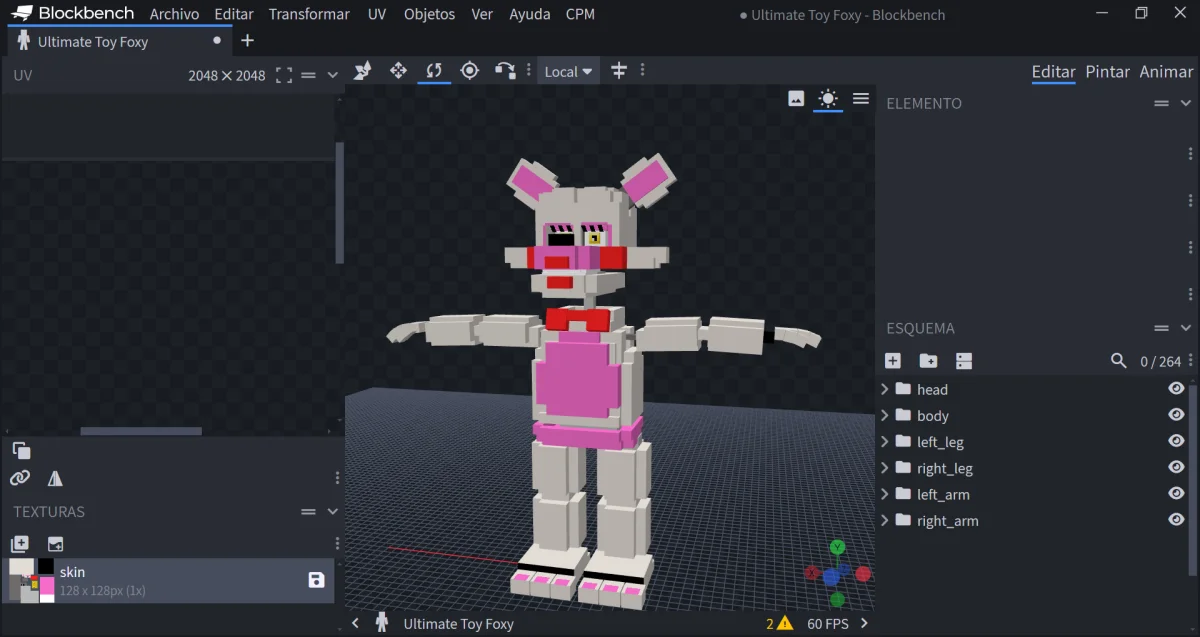Open the Ayuda menu
This screenshot has width=1200, height=637.
530,14
